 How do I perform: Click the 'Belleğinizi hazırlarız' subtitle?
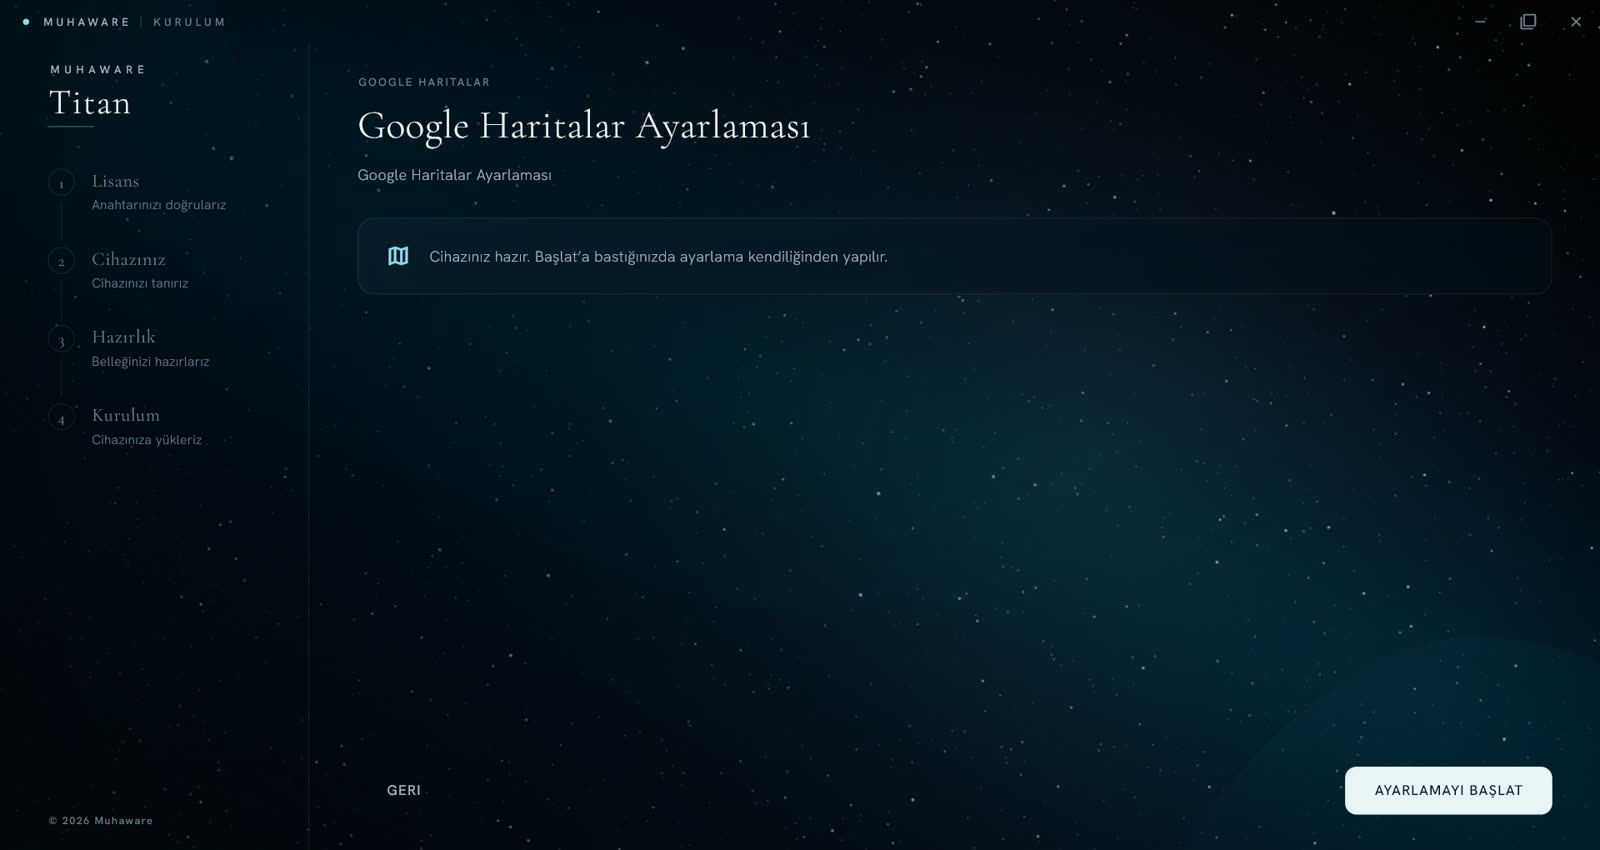[150, 361]
